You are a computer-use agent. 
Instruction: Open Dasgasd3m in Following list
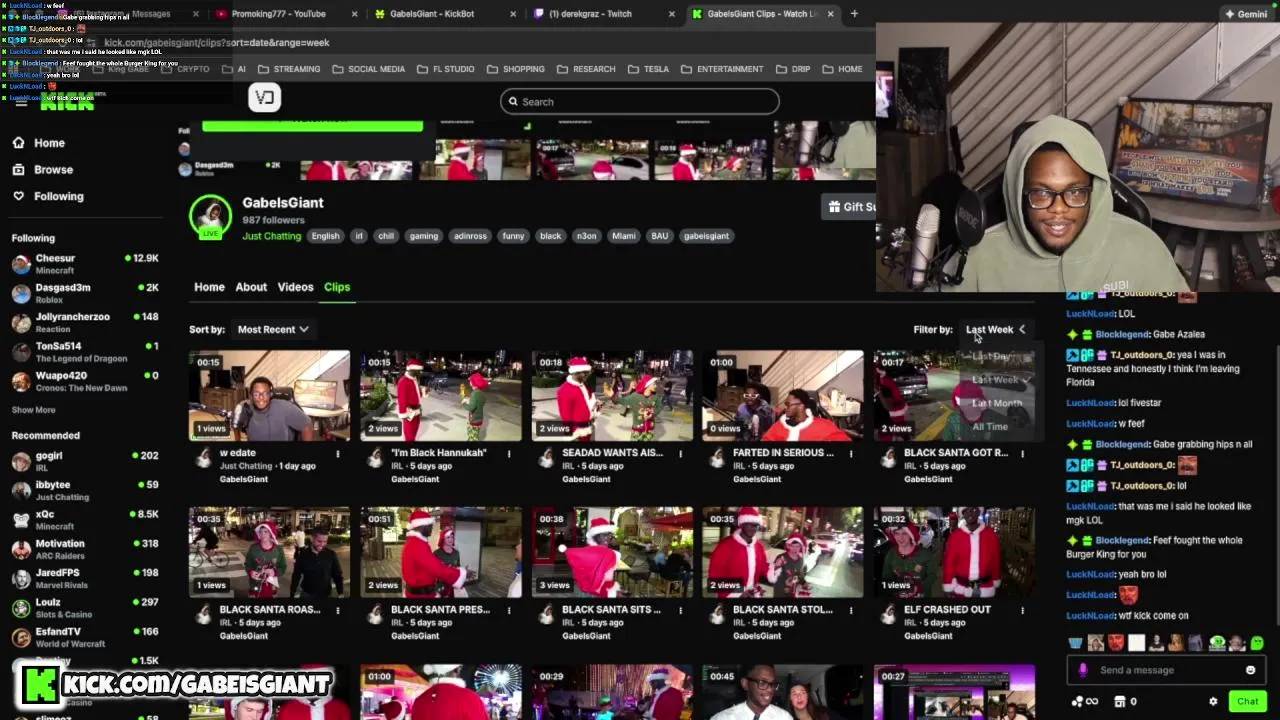(x=85, y=293)
